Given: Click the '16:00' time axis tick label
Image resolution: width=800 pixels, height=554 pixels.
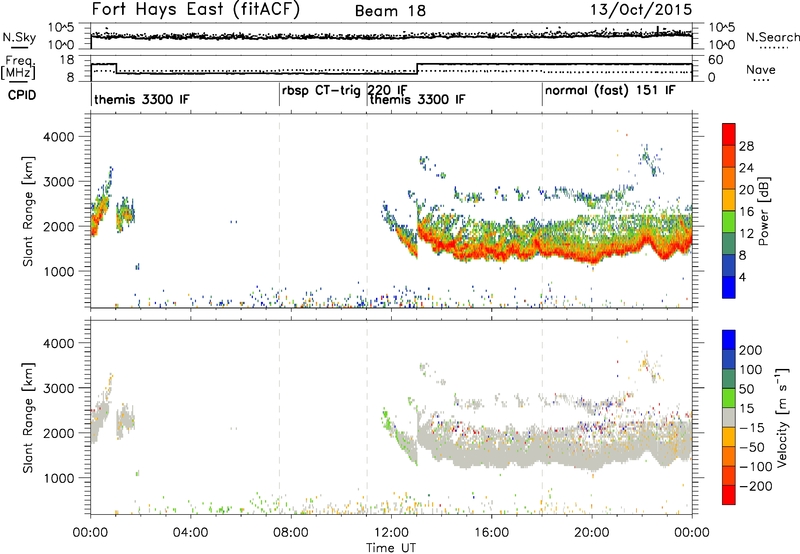Looking at the screenshot, I should pyautogui.click(x=491, y=533).
